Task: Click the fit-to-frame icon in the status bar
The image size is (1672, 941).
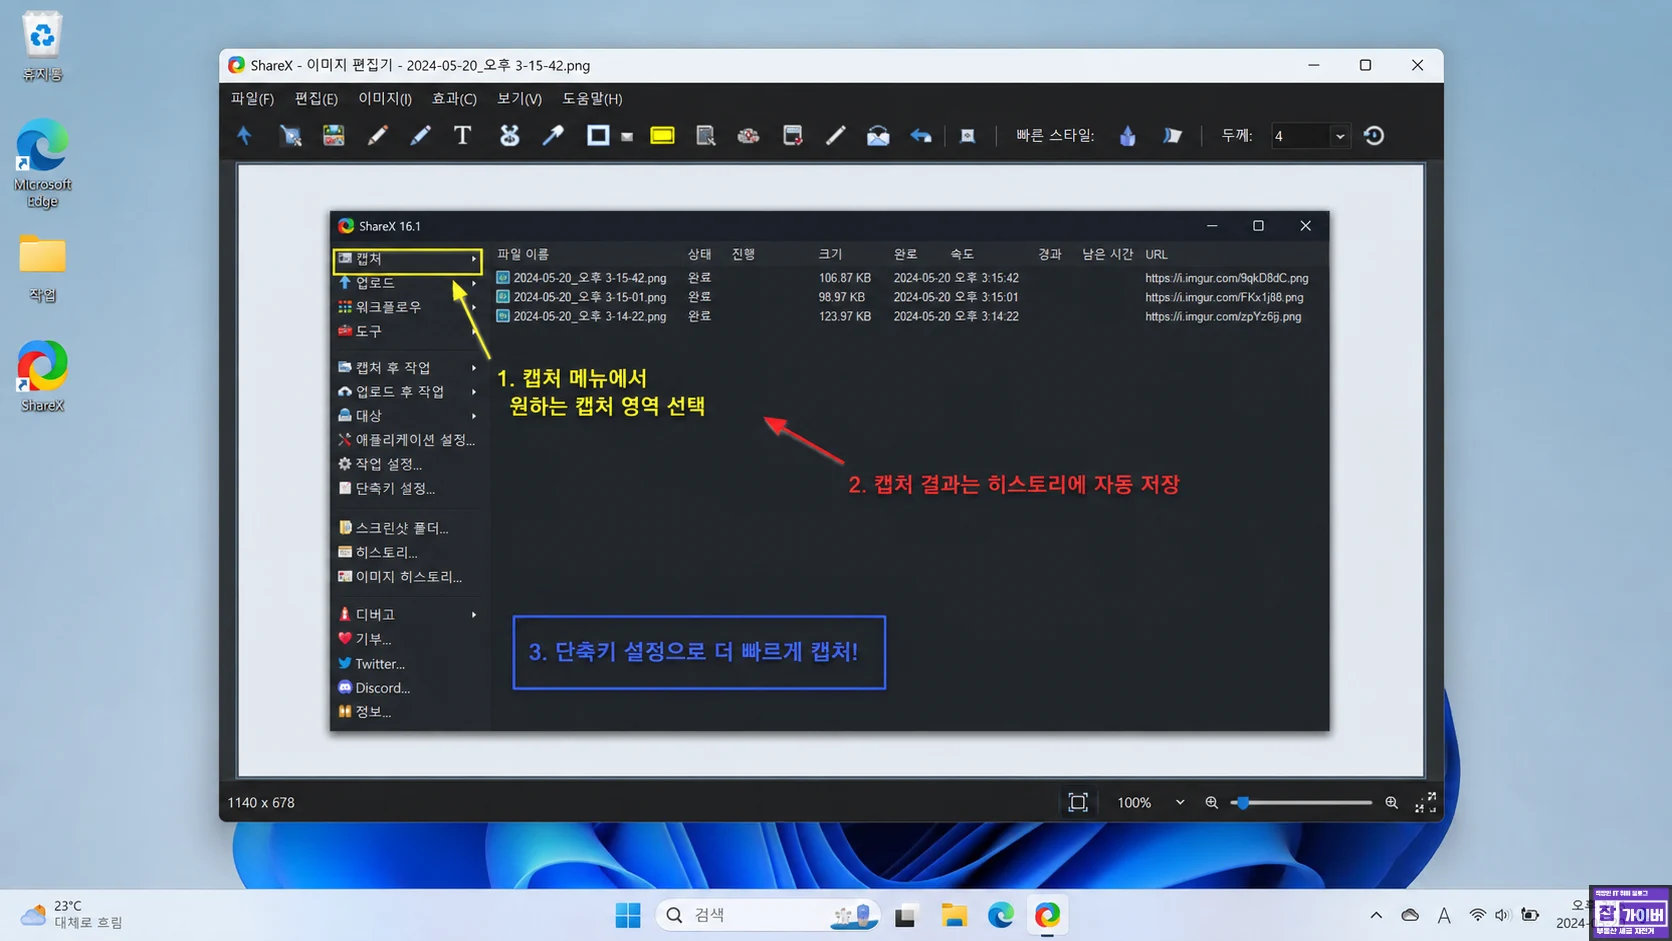Action: coord(1078,802)
